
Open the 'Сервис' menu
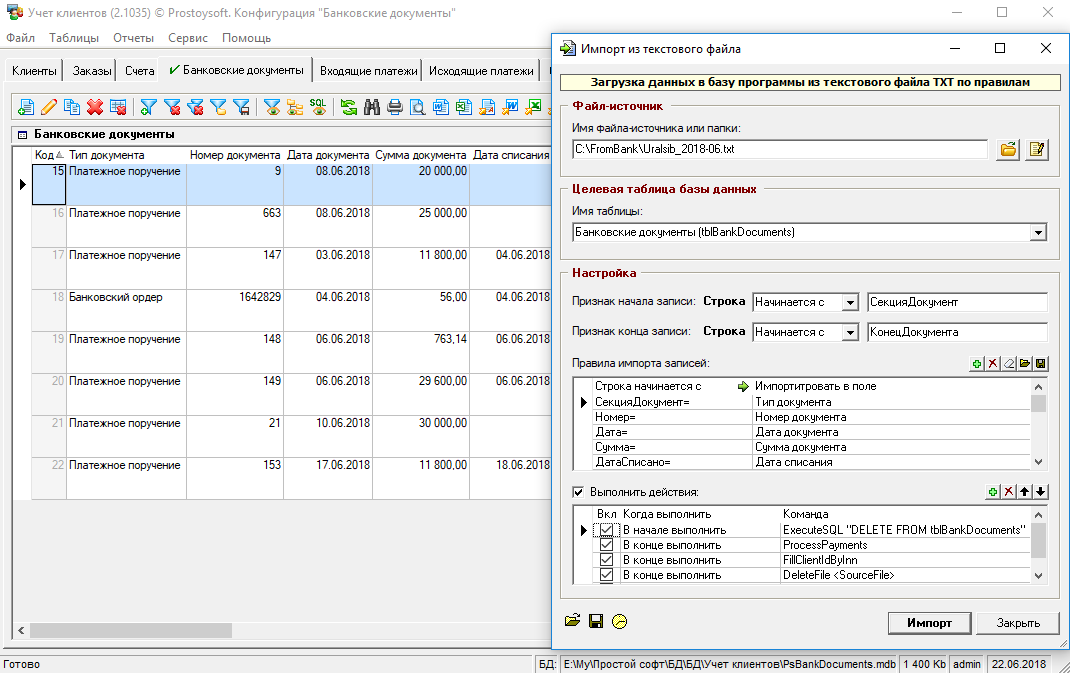(x=188, y=38)
